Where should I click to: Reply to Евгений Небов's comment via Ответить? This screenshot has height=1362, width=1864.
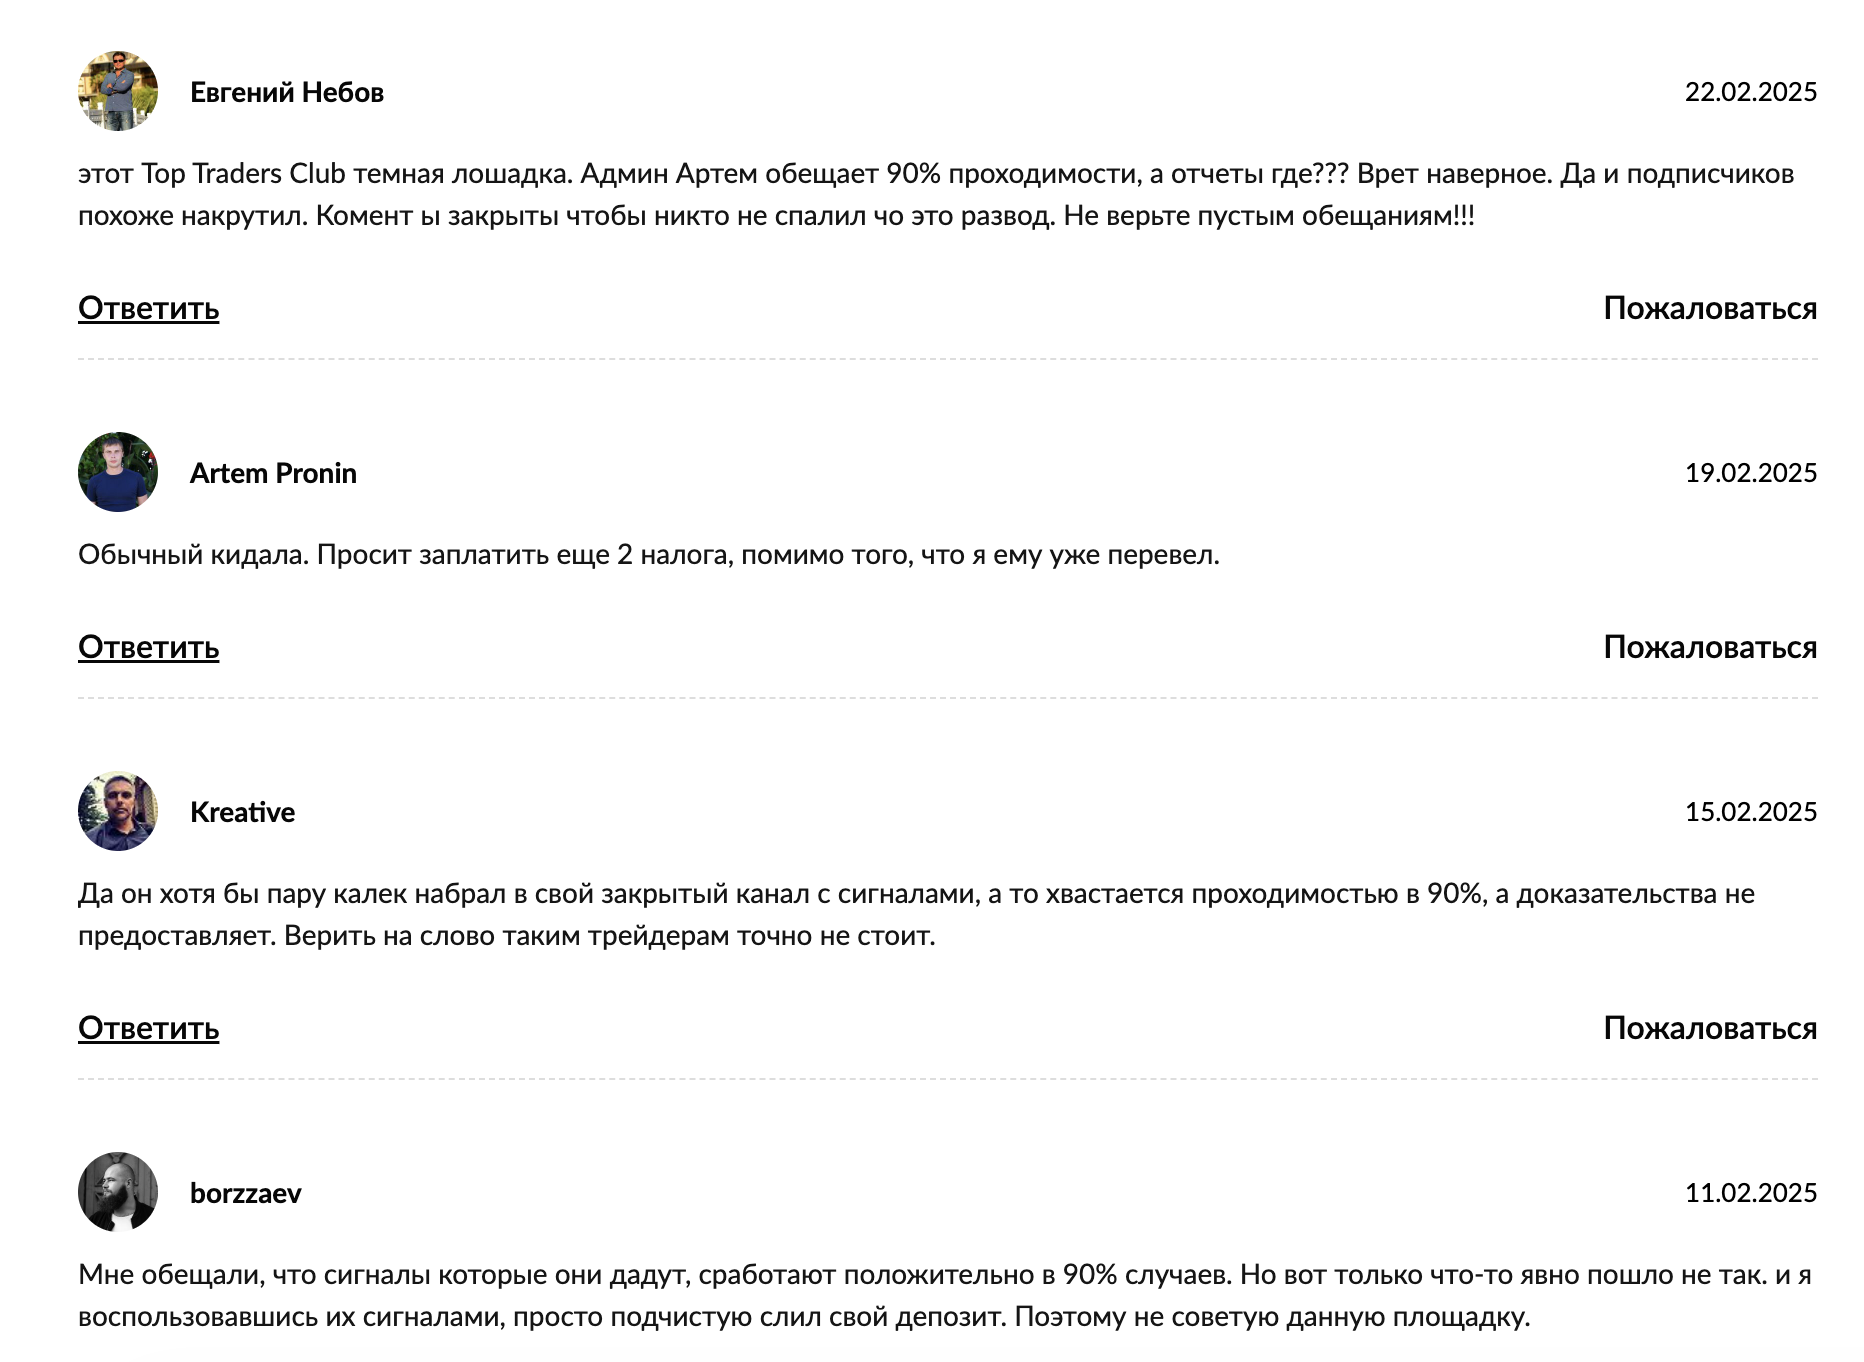(x=149, y=308)
